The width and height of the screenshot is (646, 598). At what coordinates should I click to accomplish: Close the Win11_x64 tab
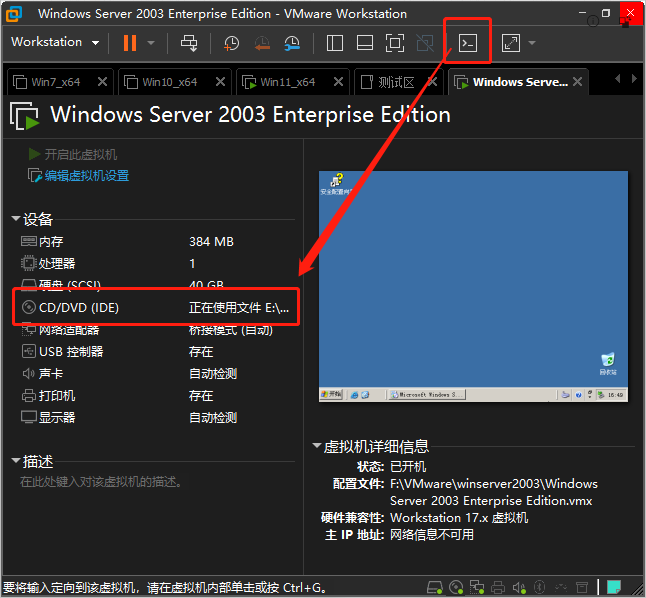(338, 82)
